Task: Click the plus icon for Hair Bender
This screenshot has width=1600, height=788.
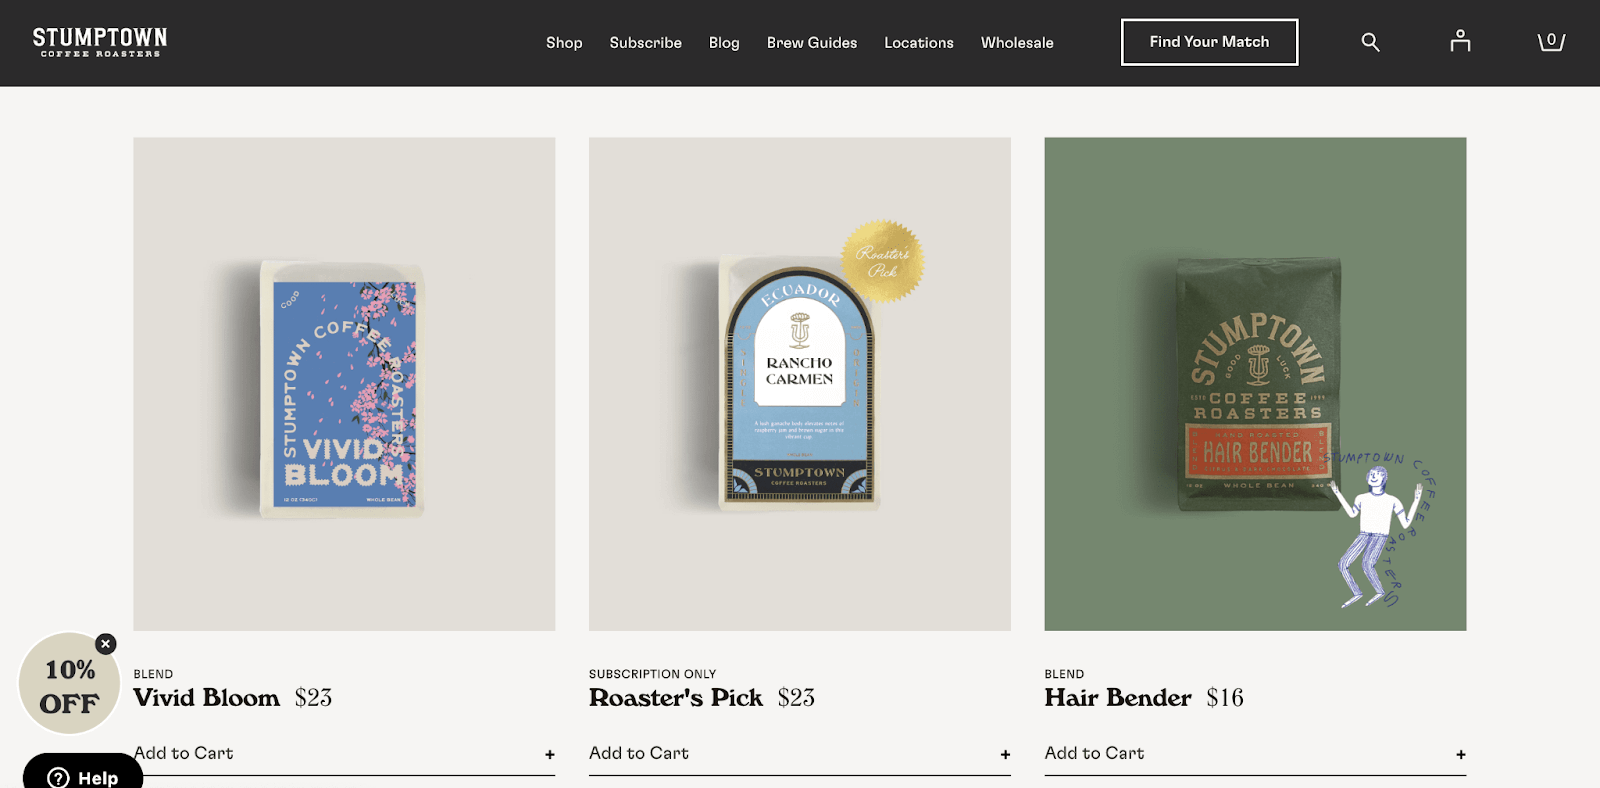Action: click(1461, 755)
